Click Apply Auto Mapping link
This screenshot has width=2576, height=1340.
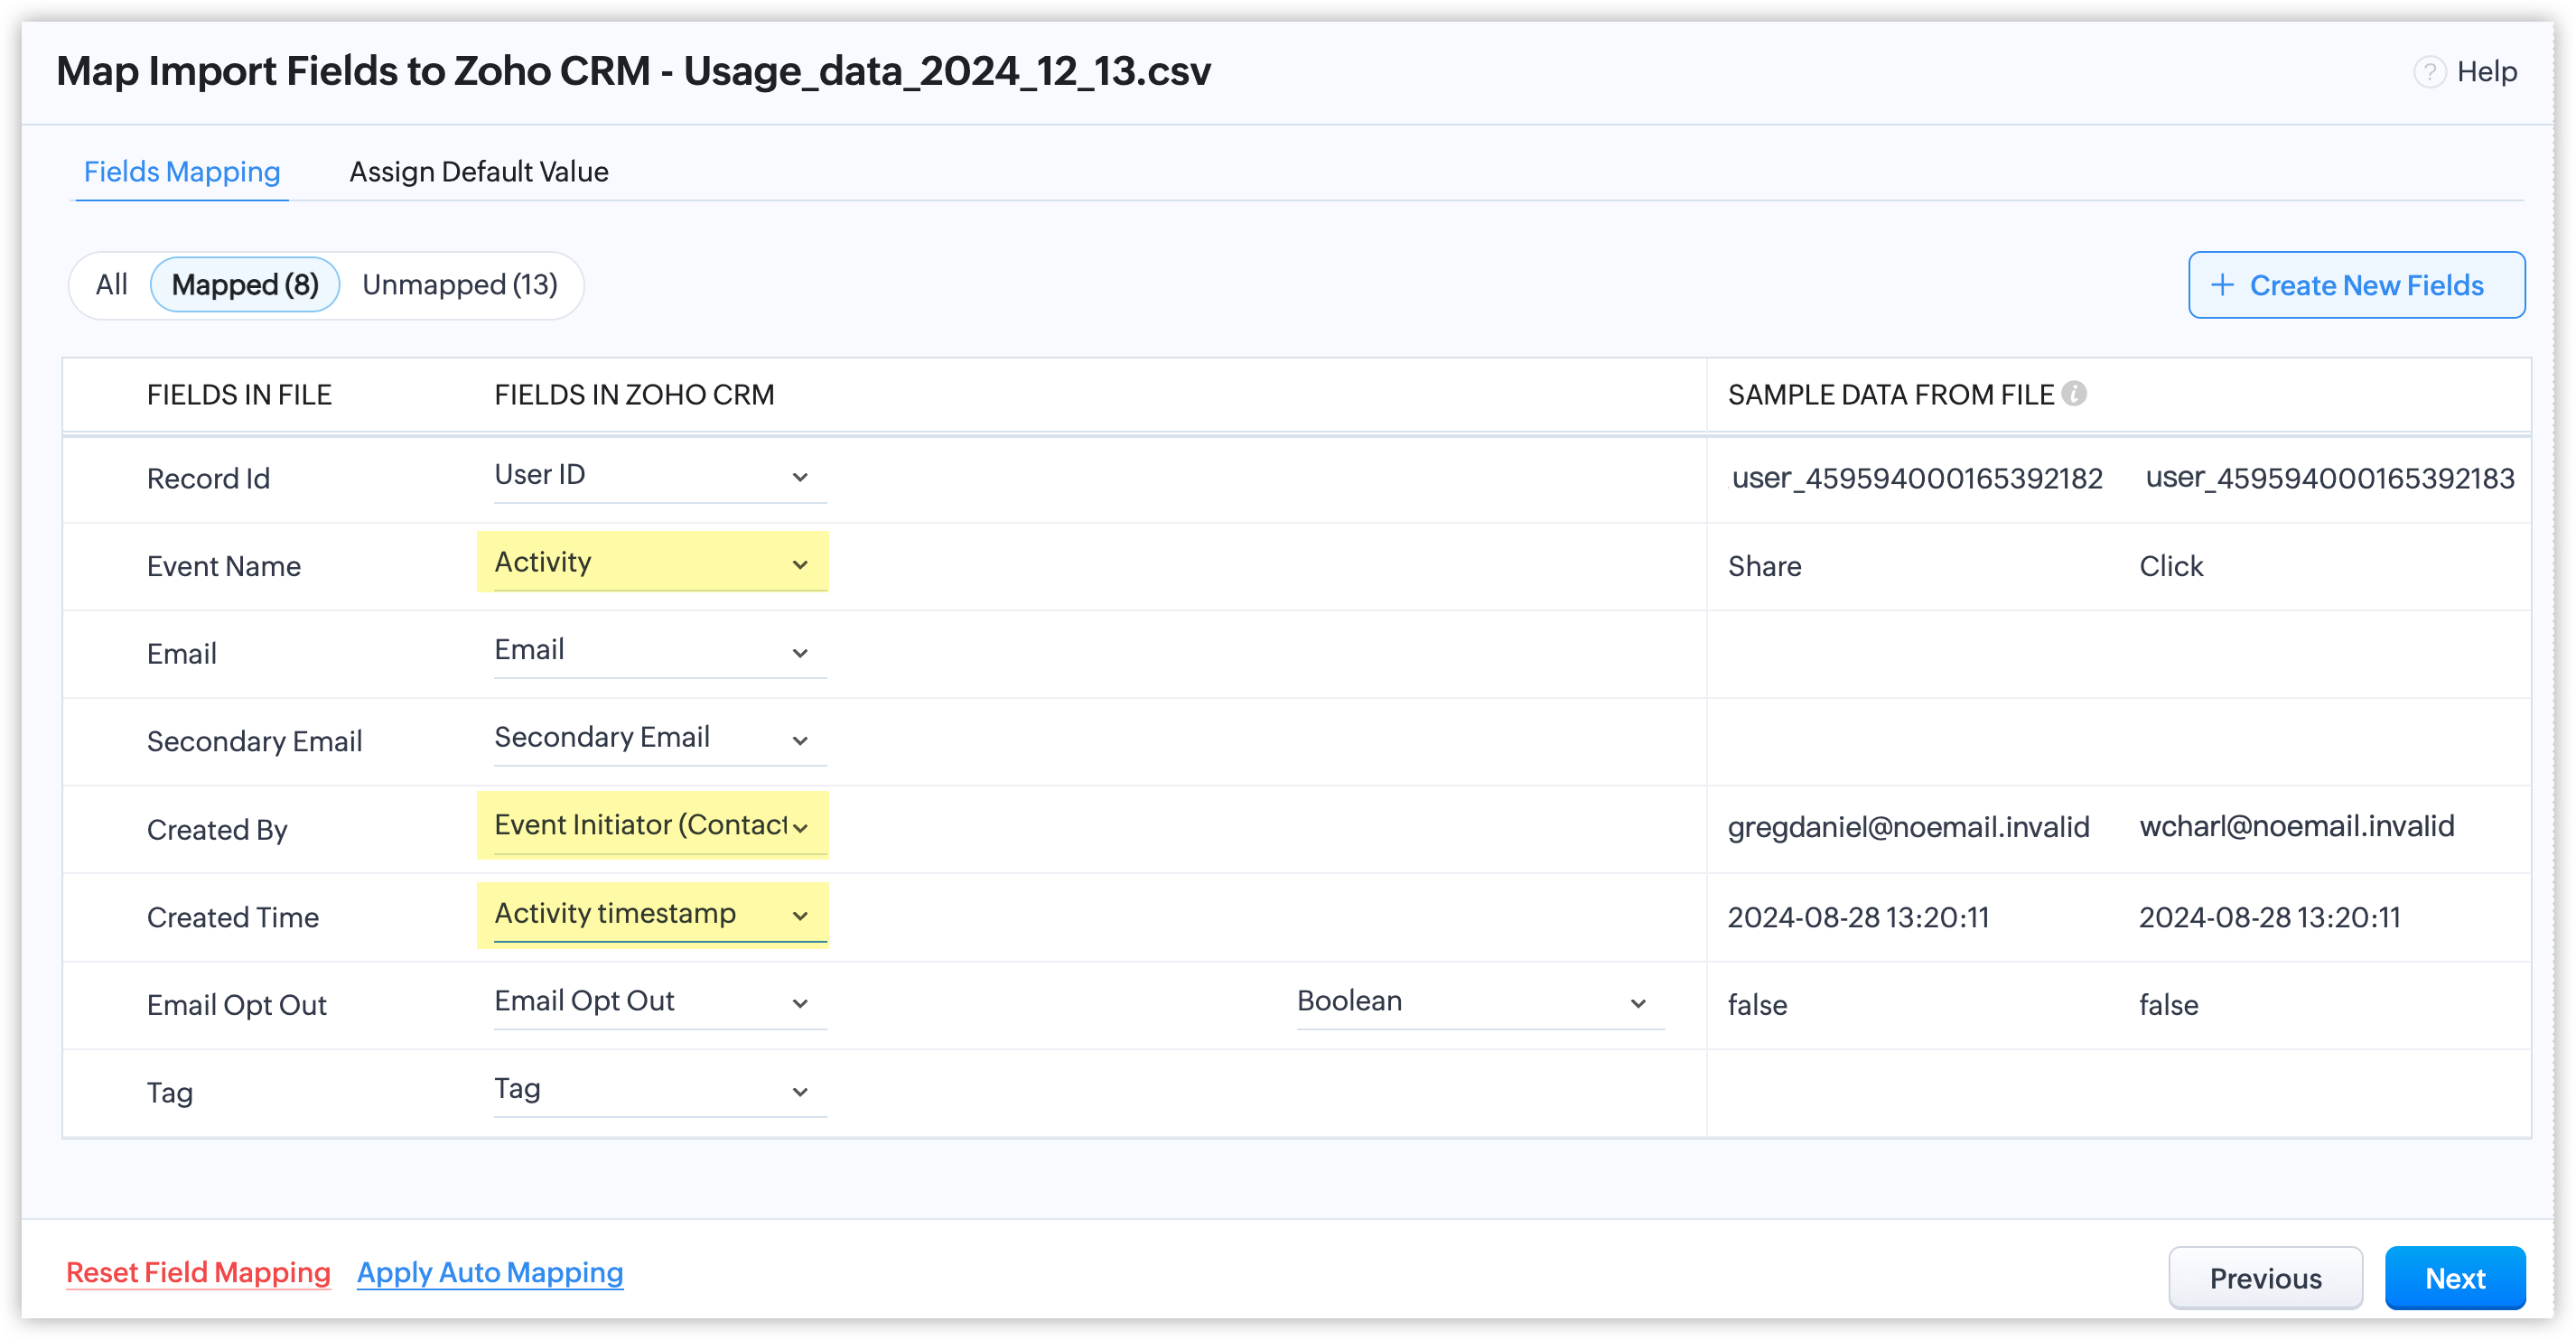(490, 1272)
